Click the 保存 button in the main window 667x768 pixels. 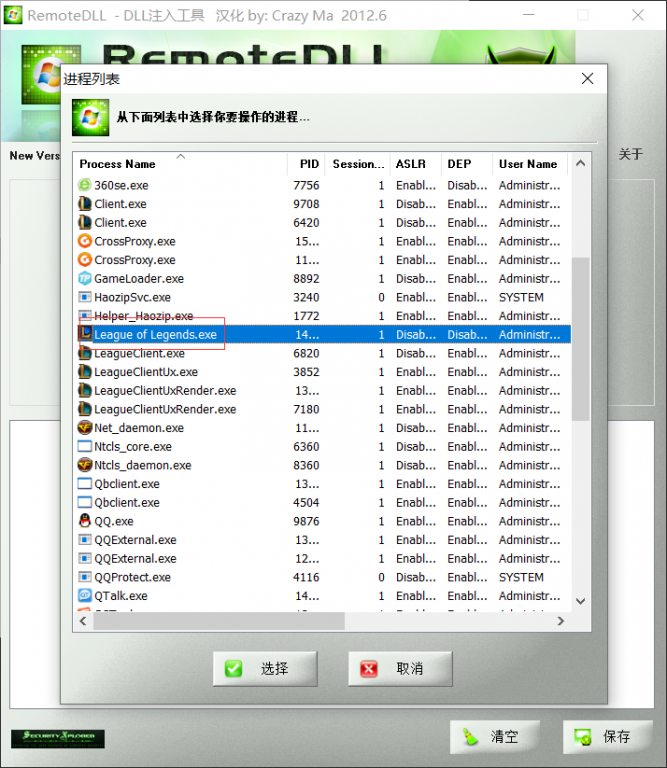[608, 737]
